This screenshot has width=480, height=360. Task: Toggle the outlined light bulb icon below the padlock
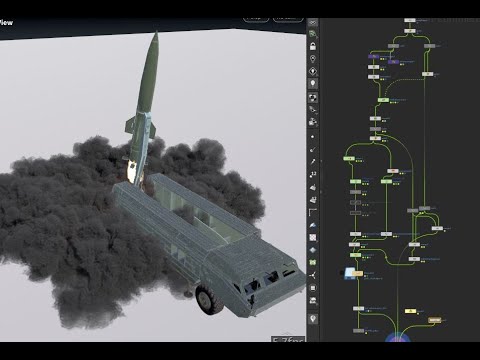(x=313, y=59)
